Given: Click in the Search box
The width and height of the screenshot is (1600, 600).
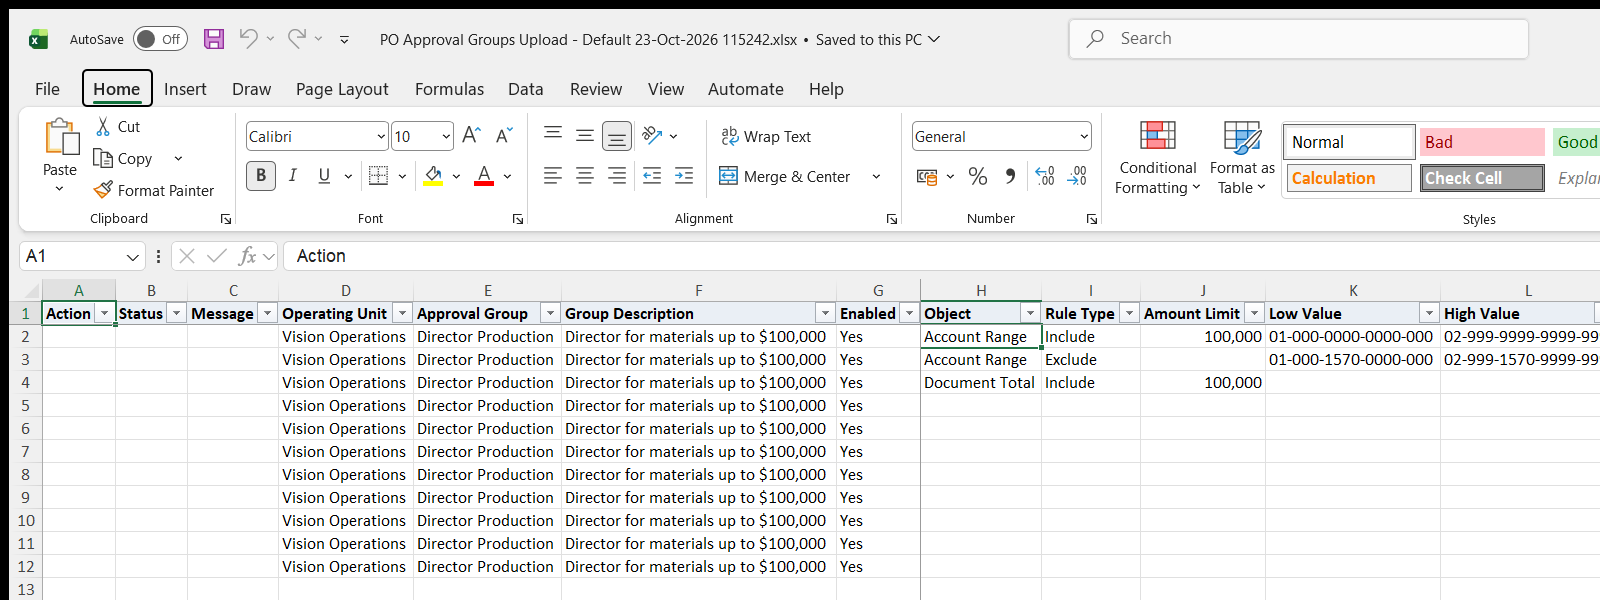Looking at the screenshot, I should (1298, 39).
